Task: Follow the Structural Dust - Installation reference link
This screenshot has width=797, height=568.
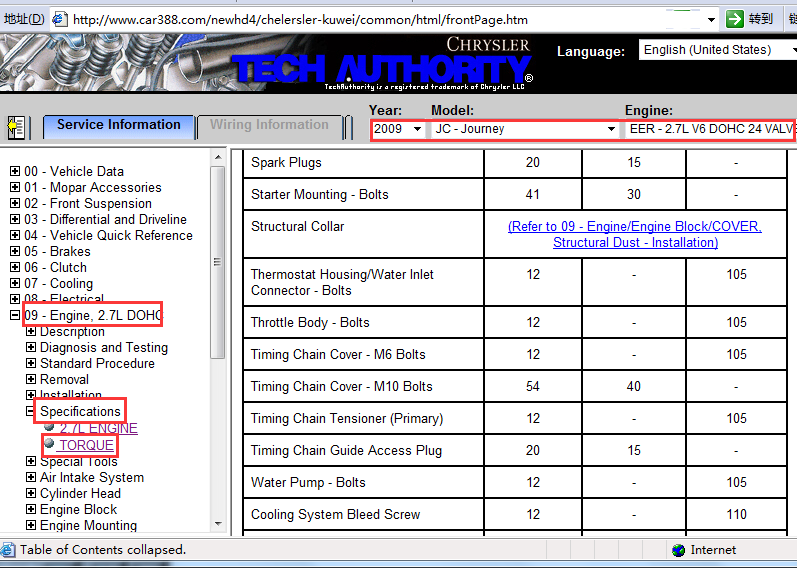Action: tap(635, 234)
